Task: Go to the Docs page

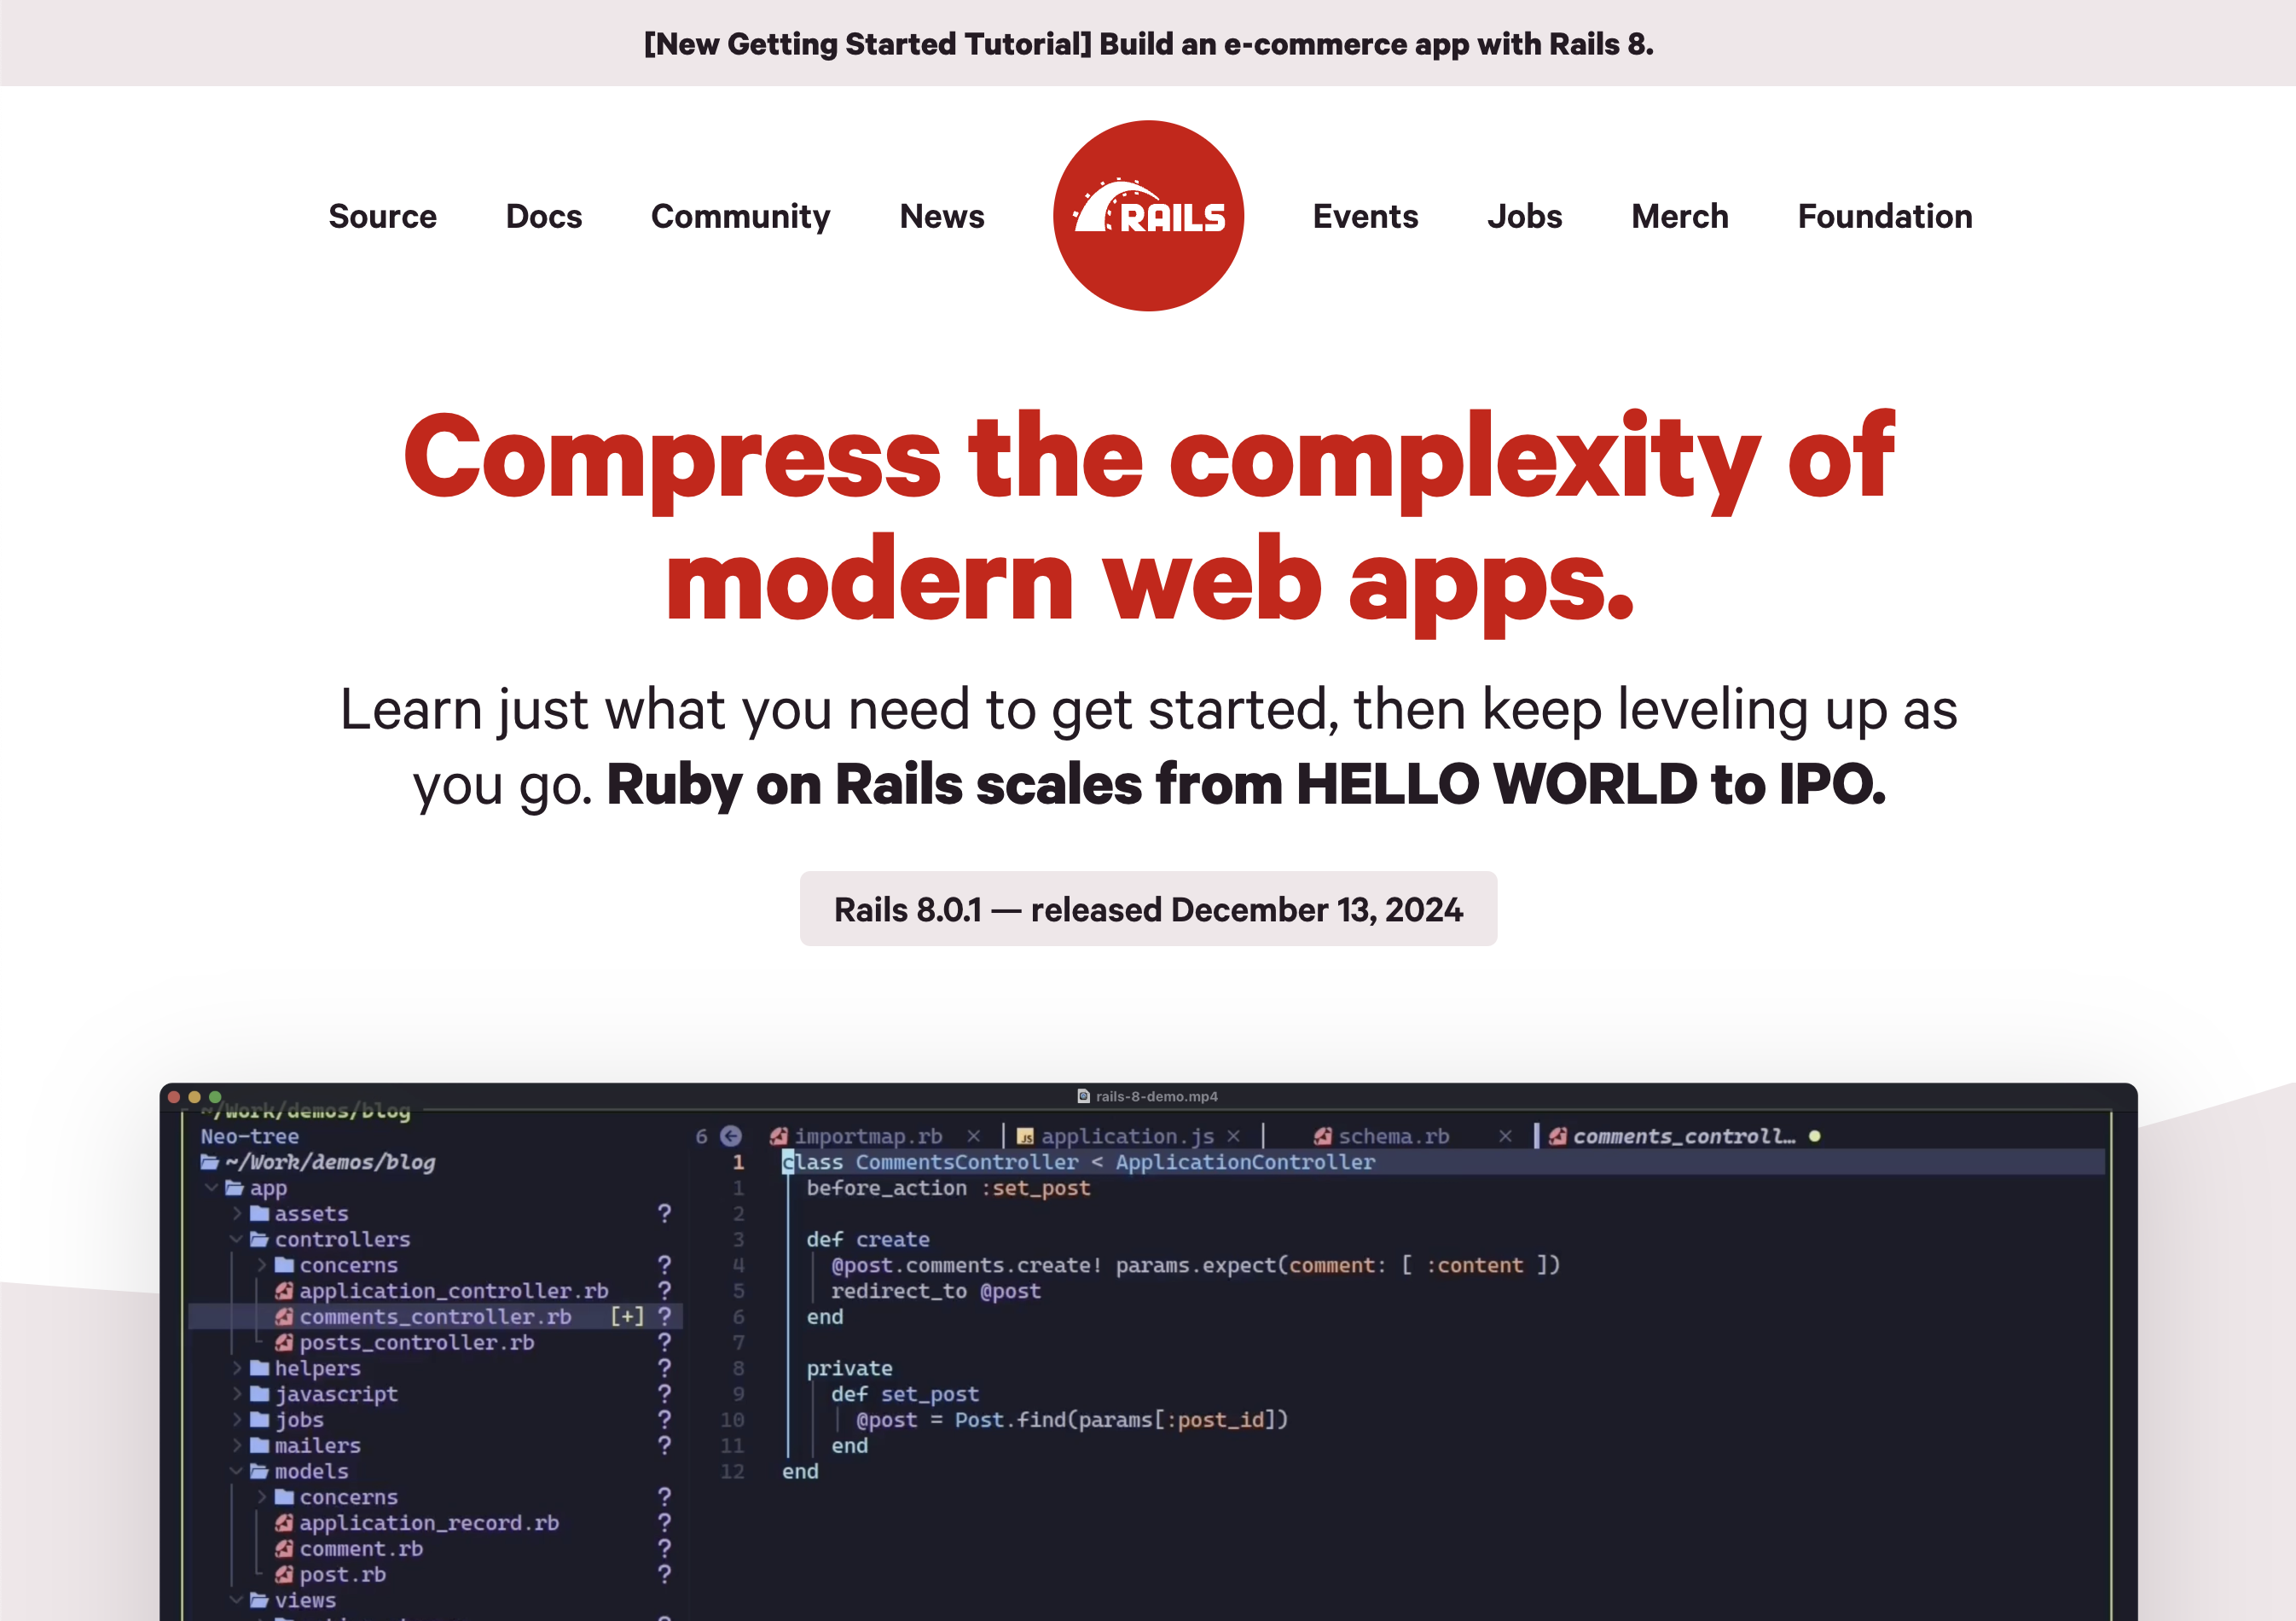Action: pyautogui.click(x=543, y=216)
